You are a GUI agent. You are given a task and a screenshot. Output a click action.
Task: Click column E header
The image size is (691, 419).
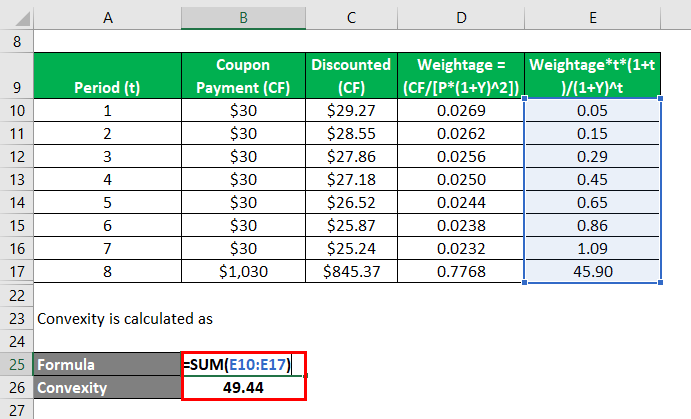pos(592,17)
